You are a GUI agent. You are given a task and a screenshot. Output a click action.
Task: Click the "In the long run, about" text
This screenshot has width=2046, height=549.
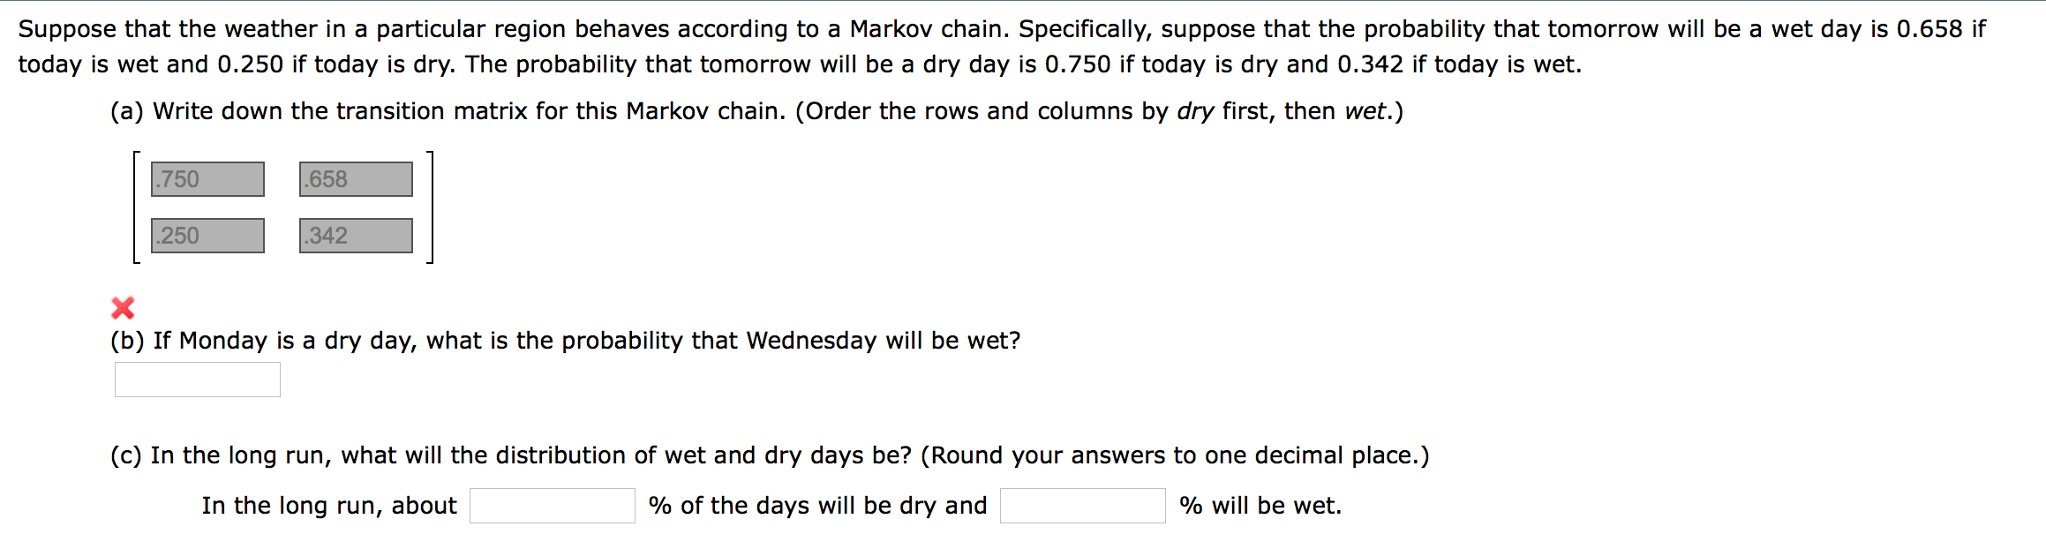pos(329,506)
